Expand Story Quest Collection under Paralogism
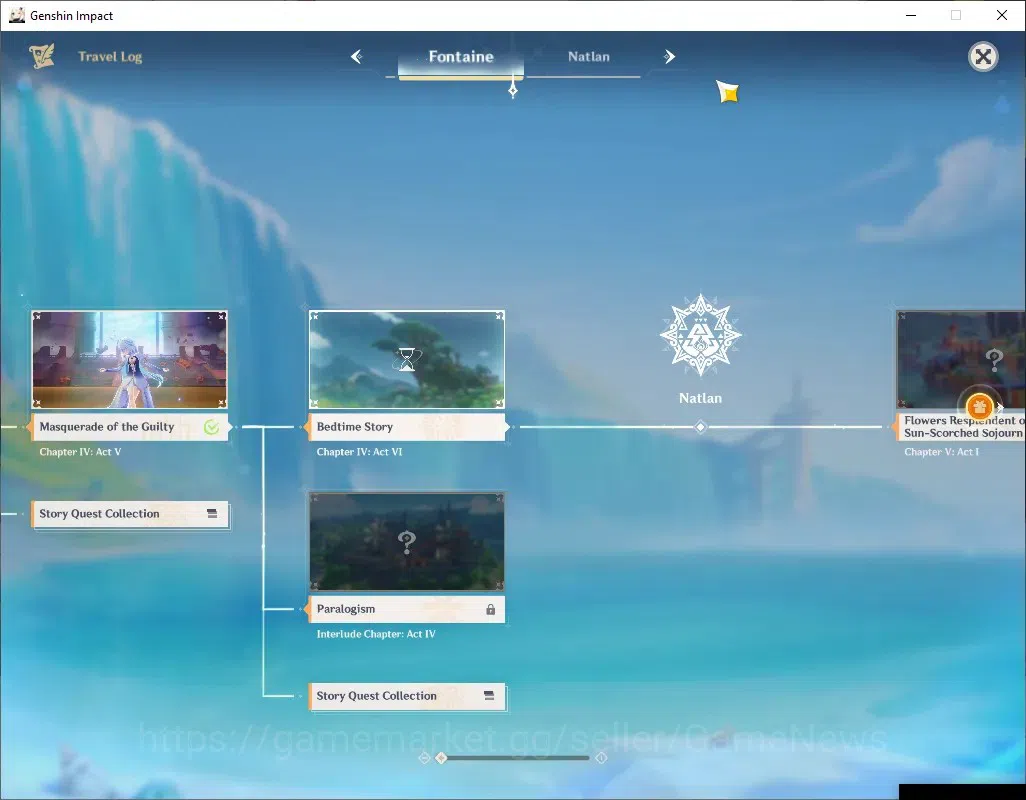The image size is (1026, 800). pos(407,696)
